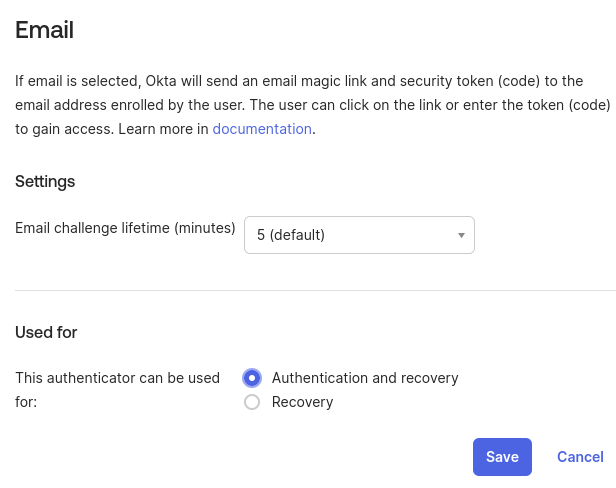The width and height of the screenshot is (616, 488).
Task: Click the 'Used for' section heading
Action: 46,332
